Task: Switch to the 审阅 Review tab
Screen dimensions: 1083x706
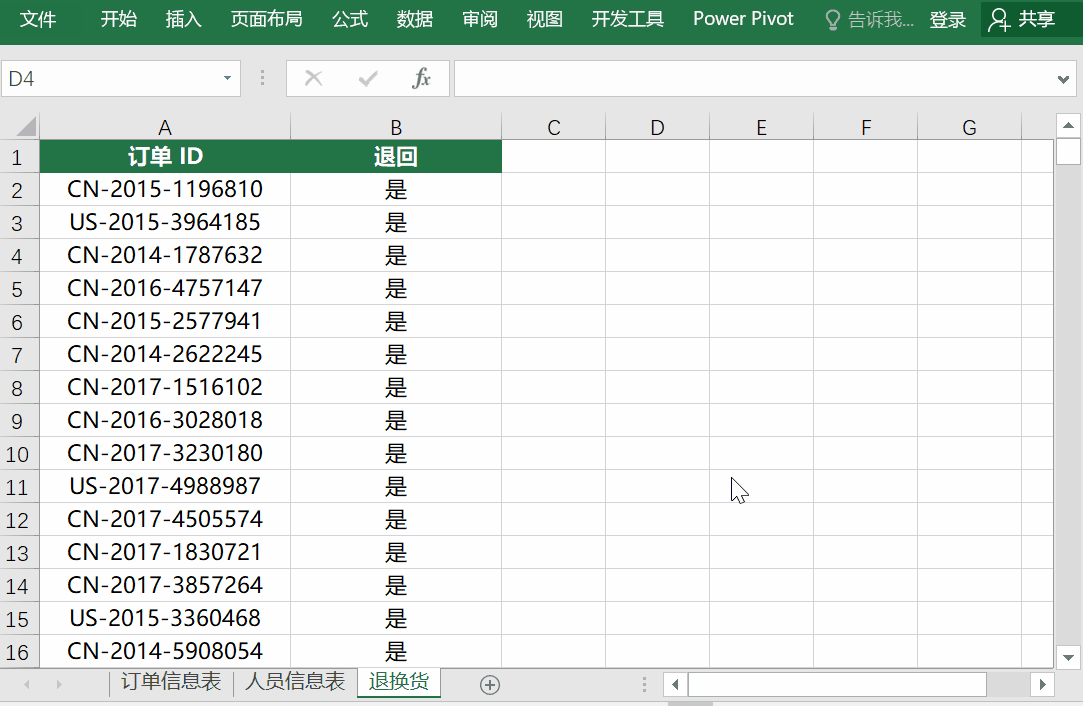Action: (x=480, y=19)
